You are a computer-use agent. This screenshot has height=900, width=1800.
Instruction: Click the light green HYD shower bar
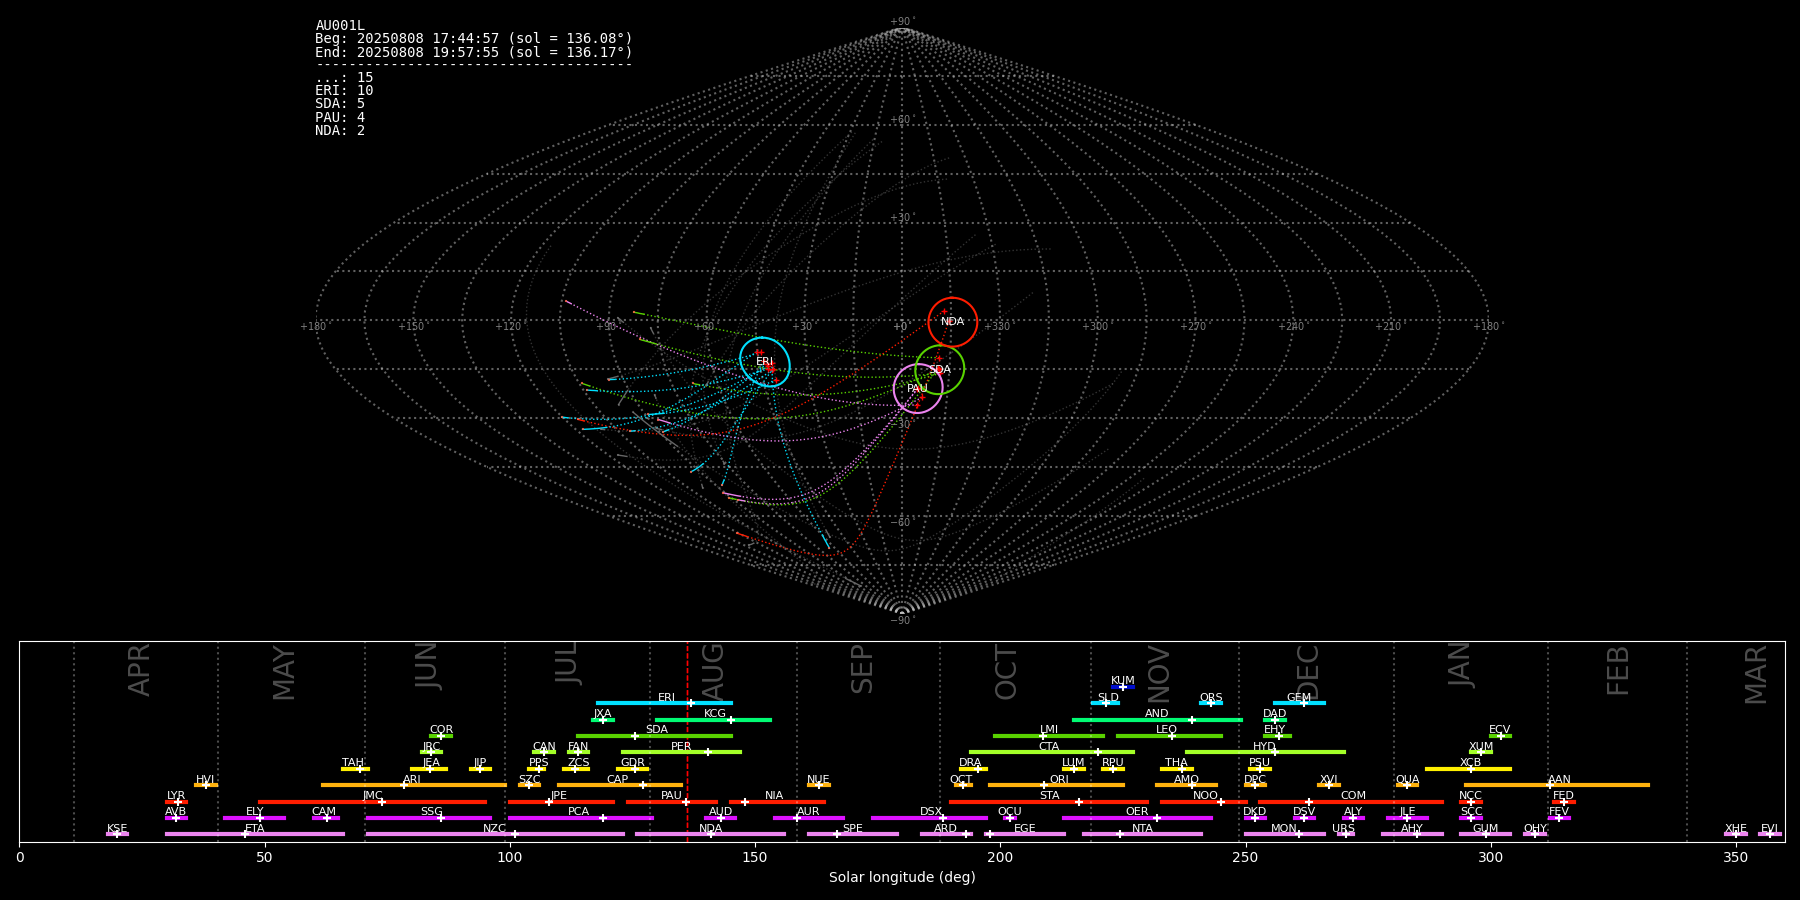[x=1265, y=752]
